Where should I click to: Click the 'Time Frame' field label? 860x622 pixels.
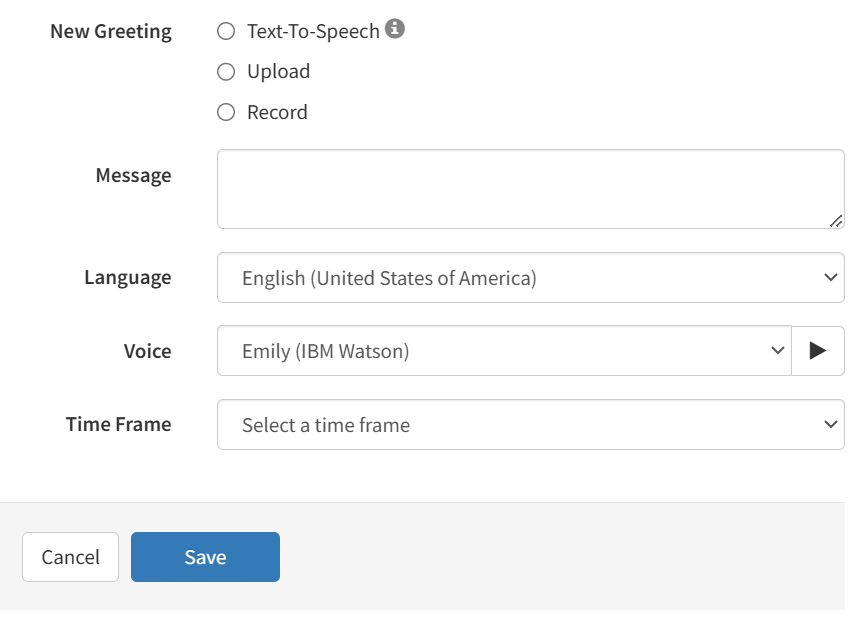(x=118, y=424)
